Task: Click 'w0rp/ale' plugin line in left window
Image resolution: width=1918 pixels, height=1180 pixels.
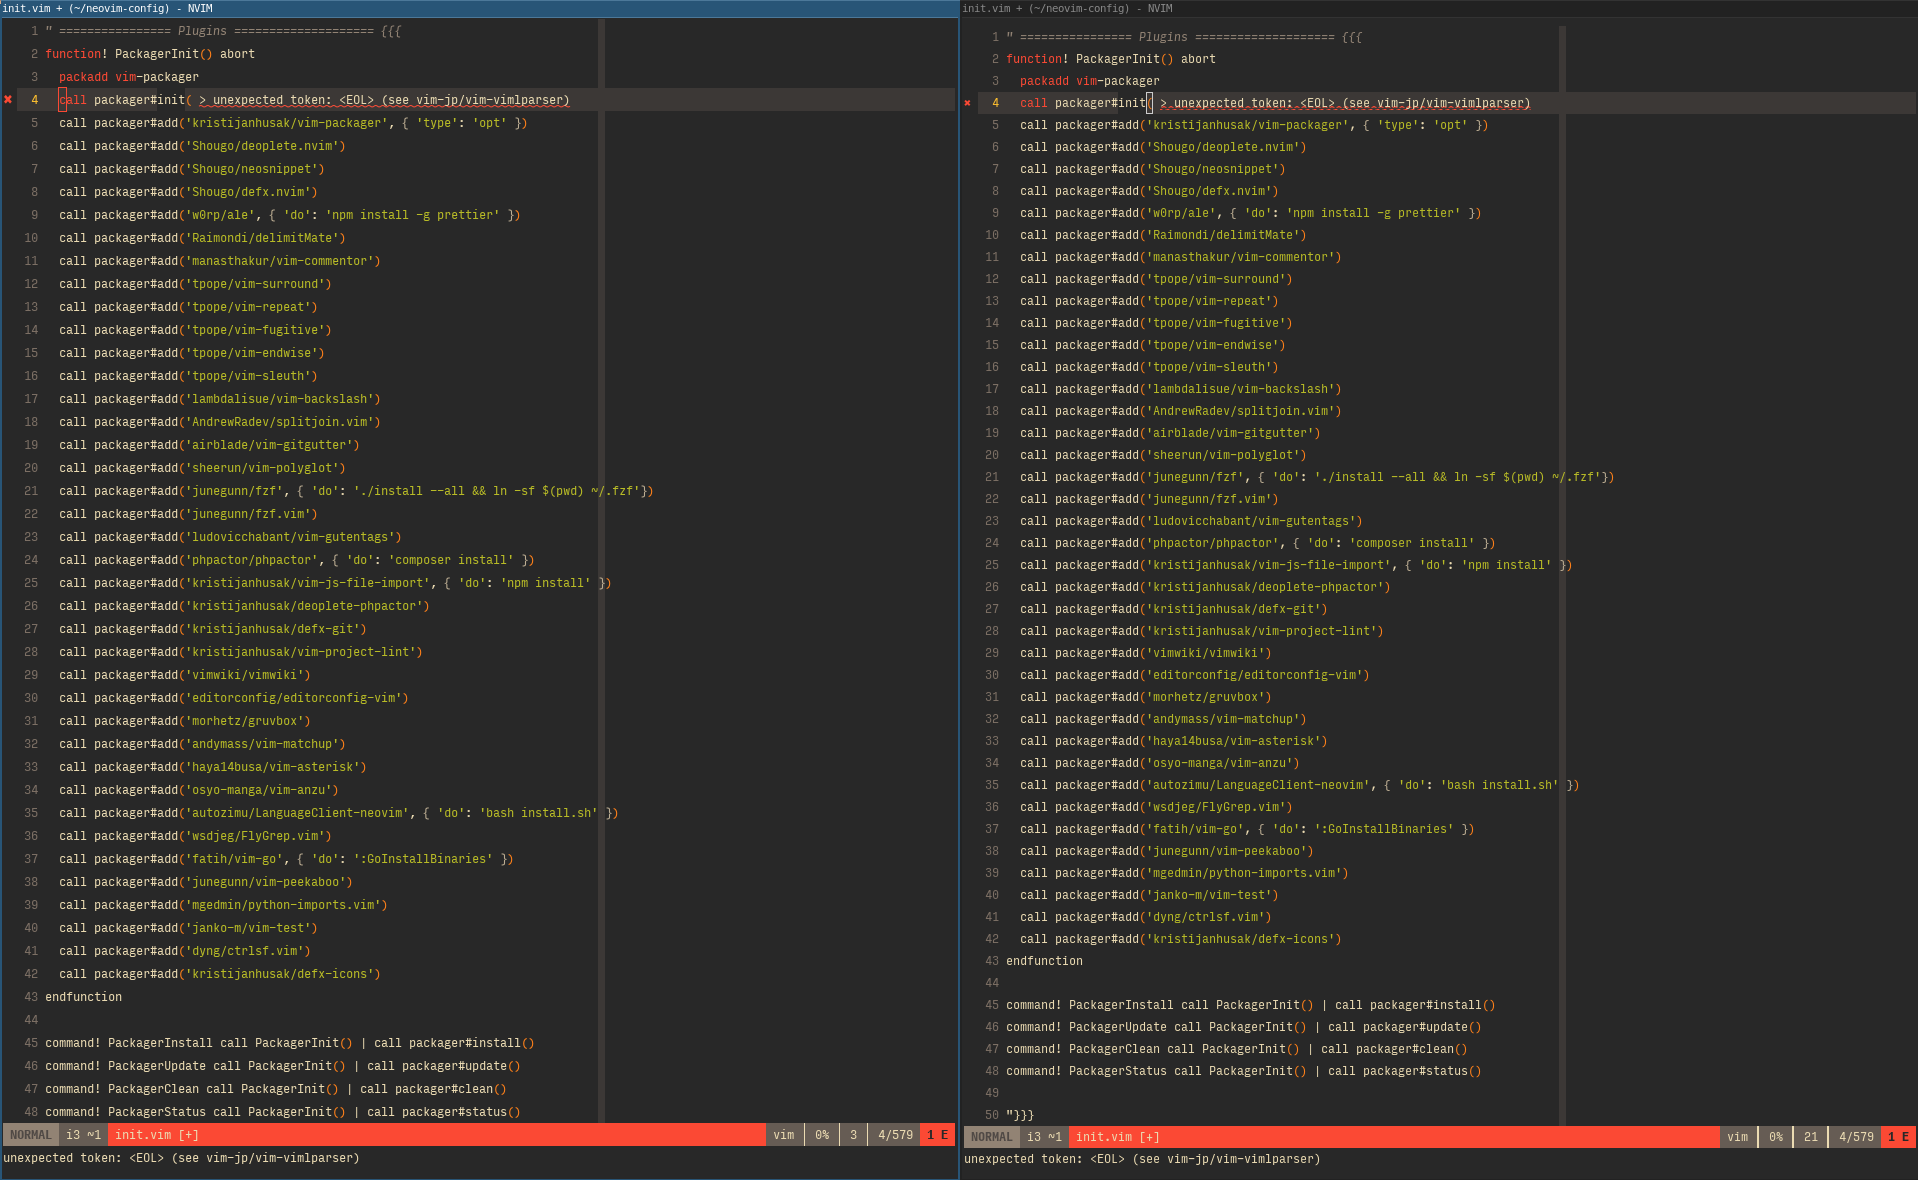Action: coord(289,215)
